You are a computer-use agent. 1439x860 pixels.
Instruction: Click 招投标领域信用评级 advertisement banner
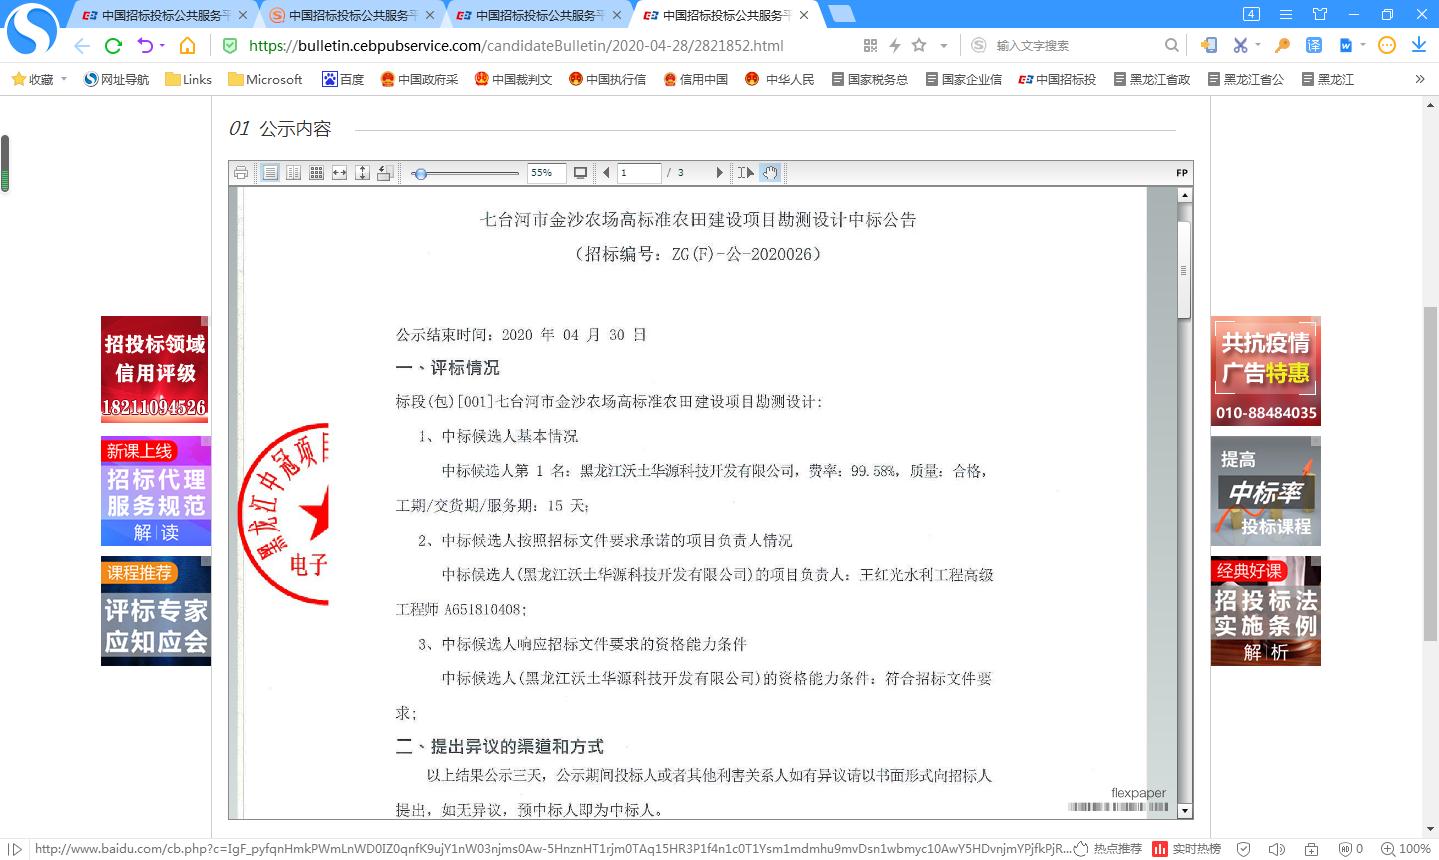(155, 369)
